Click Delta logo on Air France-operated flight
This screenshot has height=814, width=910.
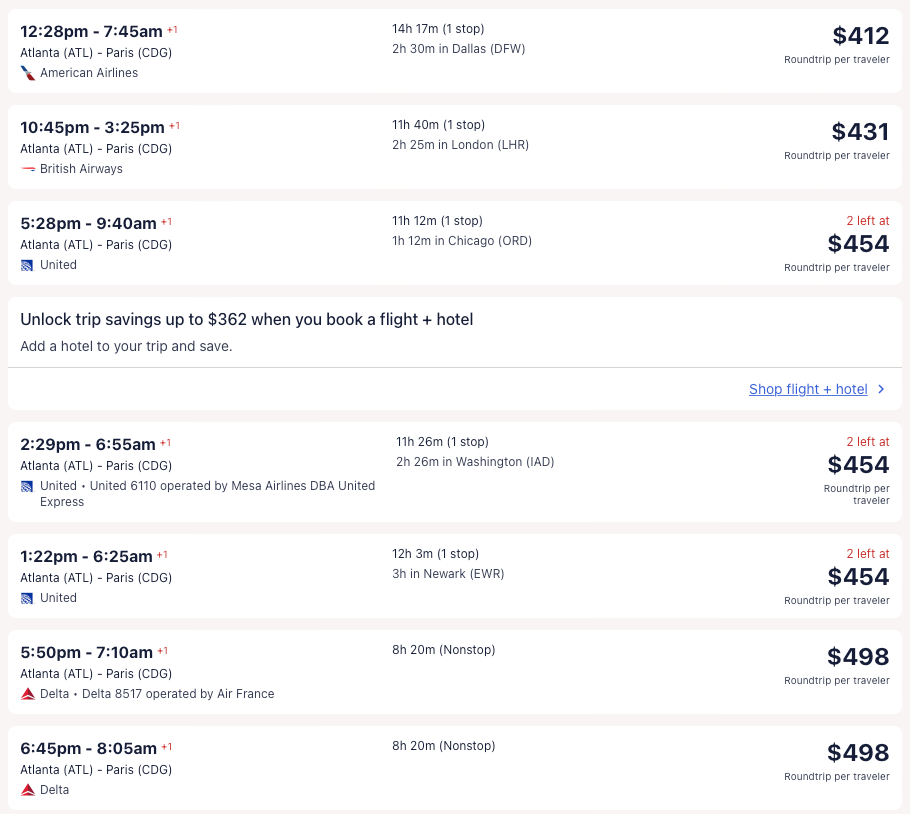tap(28, 694)
